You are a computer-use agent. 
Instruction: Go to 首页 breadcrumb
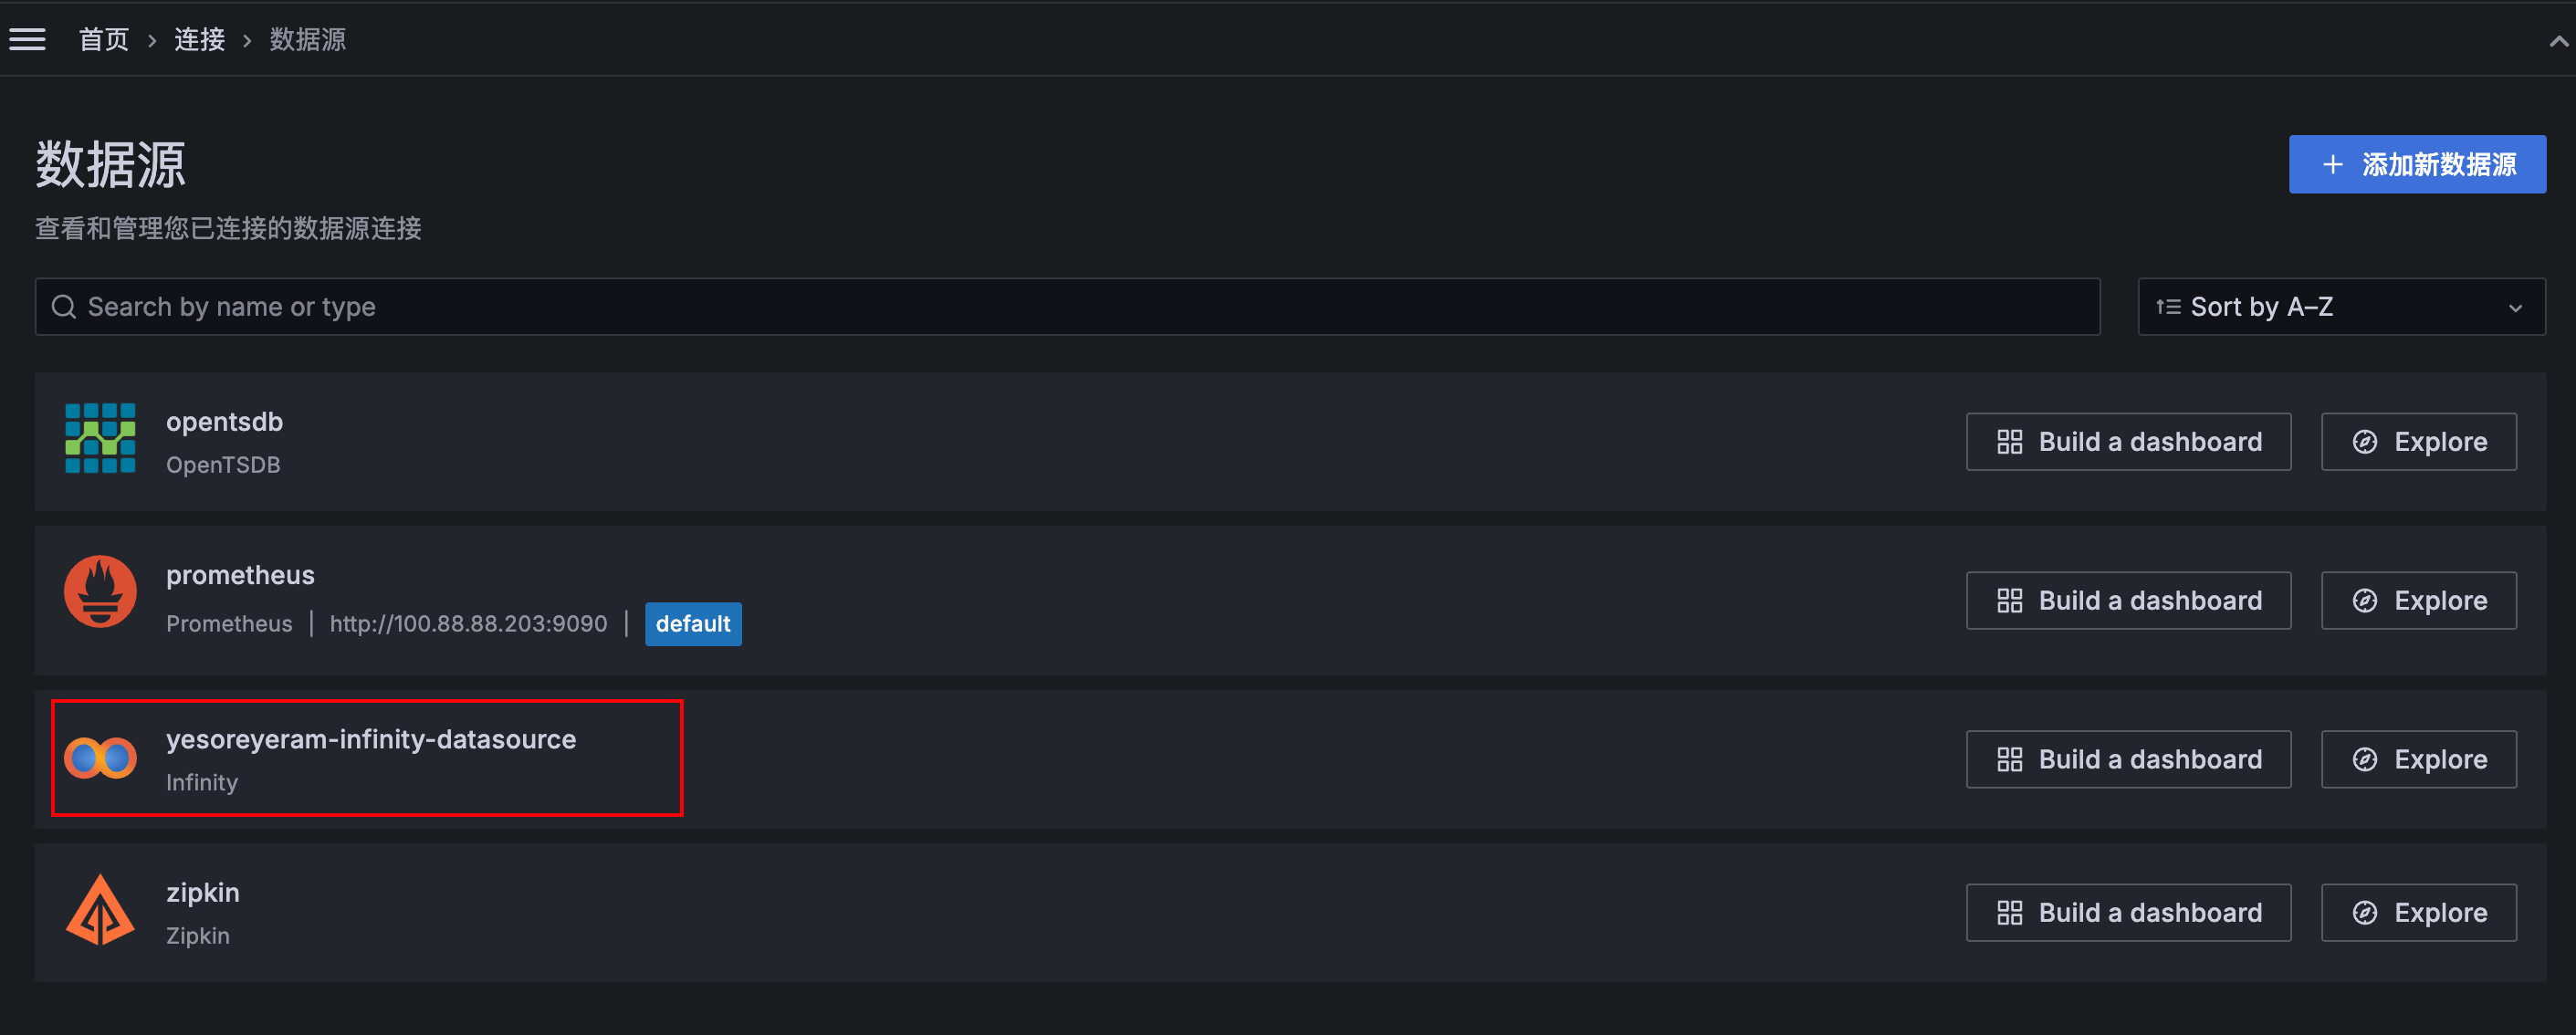[x=104, y=39]
